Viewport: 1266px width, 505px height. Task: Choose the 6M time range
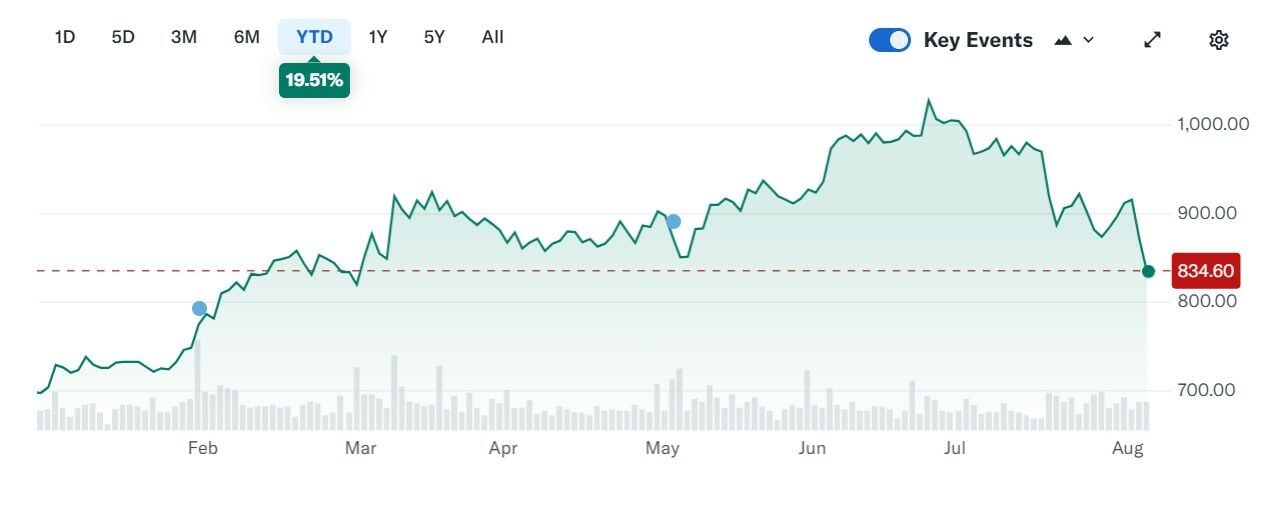pyautogui.click(x=247, y=37)
